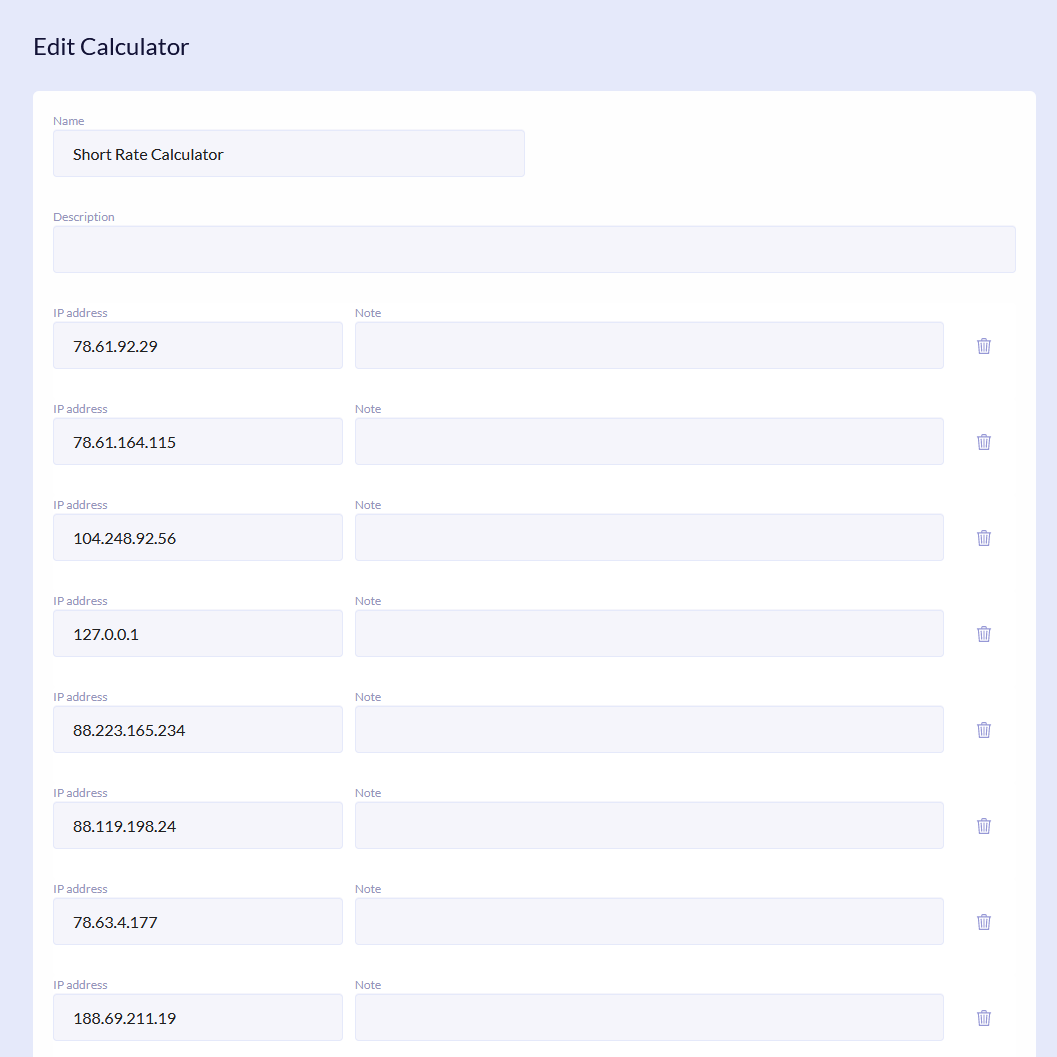Delete the 88.119.198.24 IP entry
The height and width of the screenshot is (1057, 1057).
click(983, 825)
